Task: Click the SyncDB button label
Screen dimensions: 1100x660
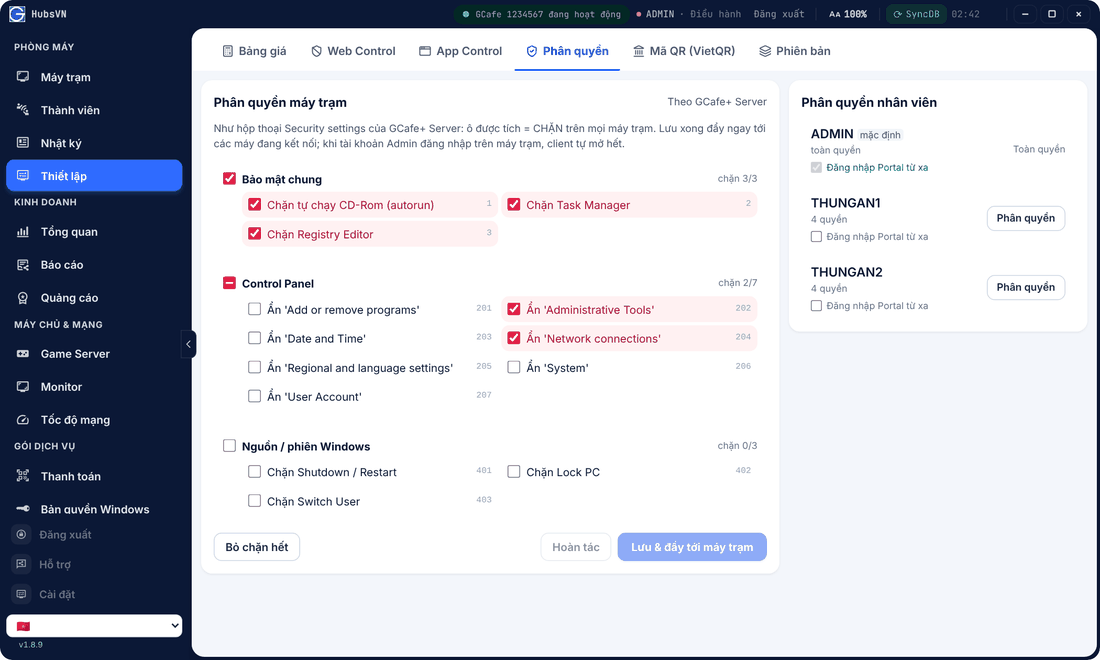Action: 922,14
